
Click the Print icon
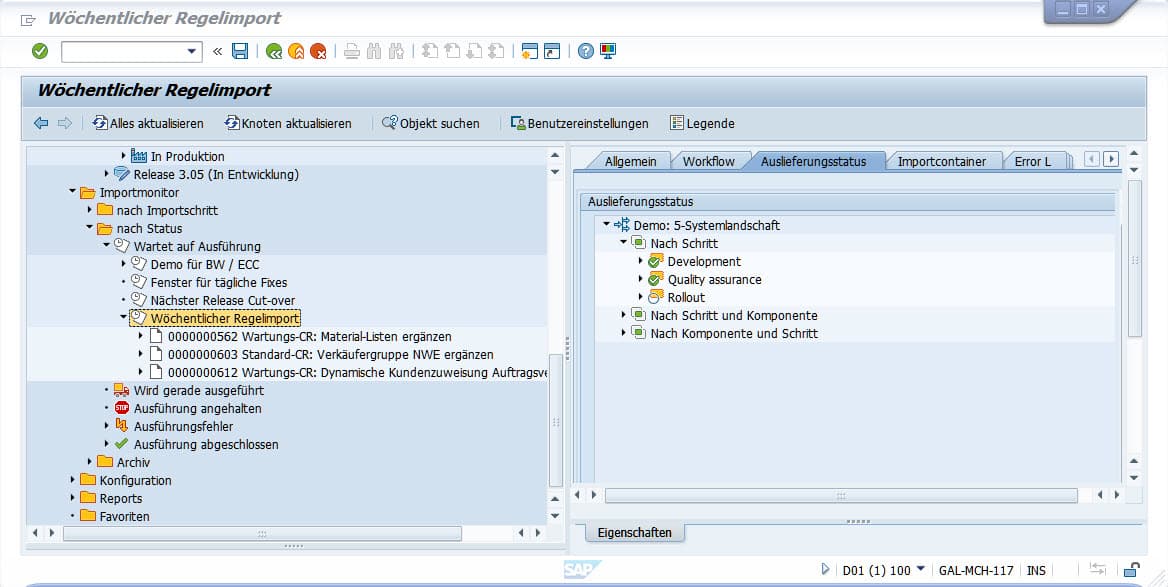pyautogui.click(x=352, y=50)
